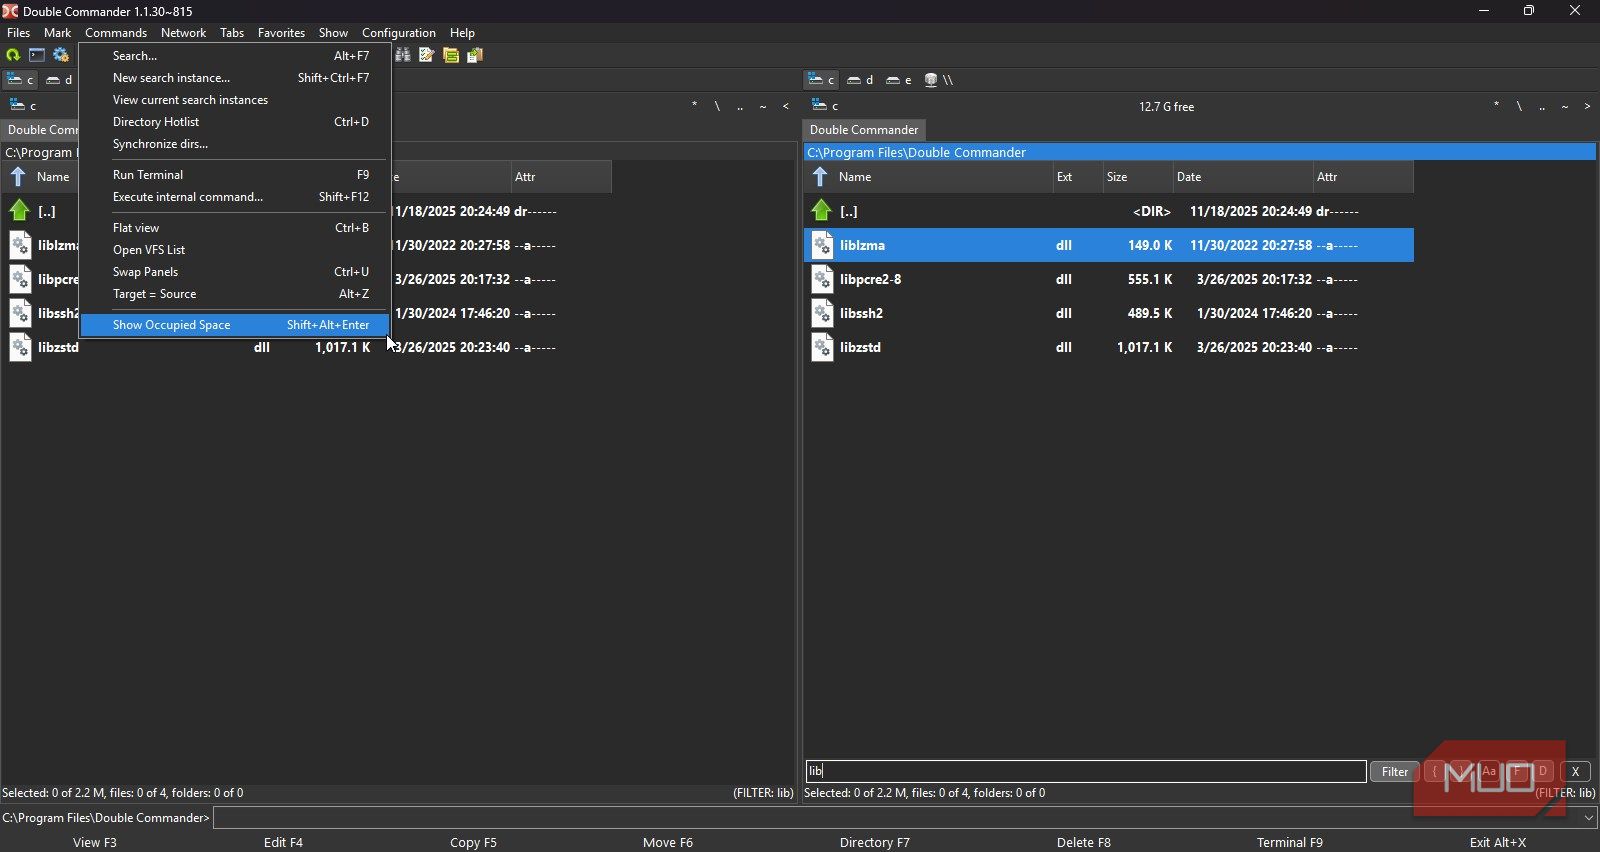Click the 'Move F6' function button
Image resolution: width=1600 pixels, height=852 pixels.
point(668,842)
